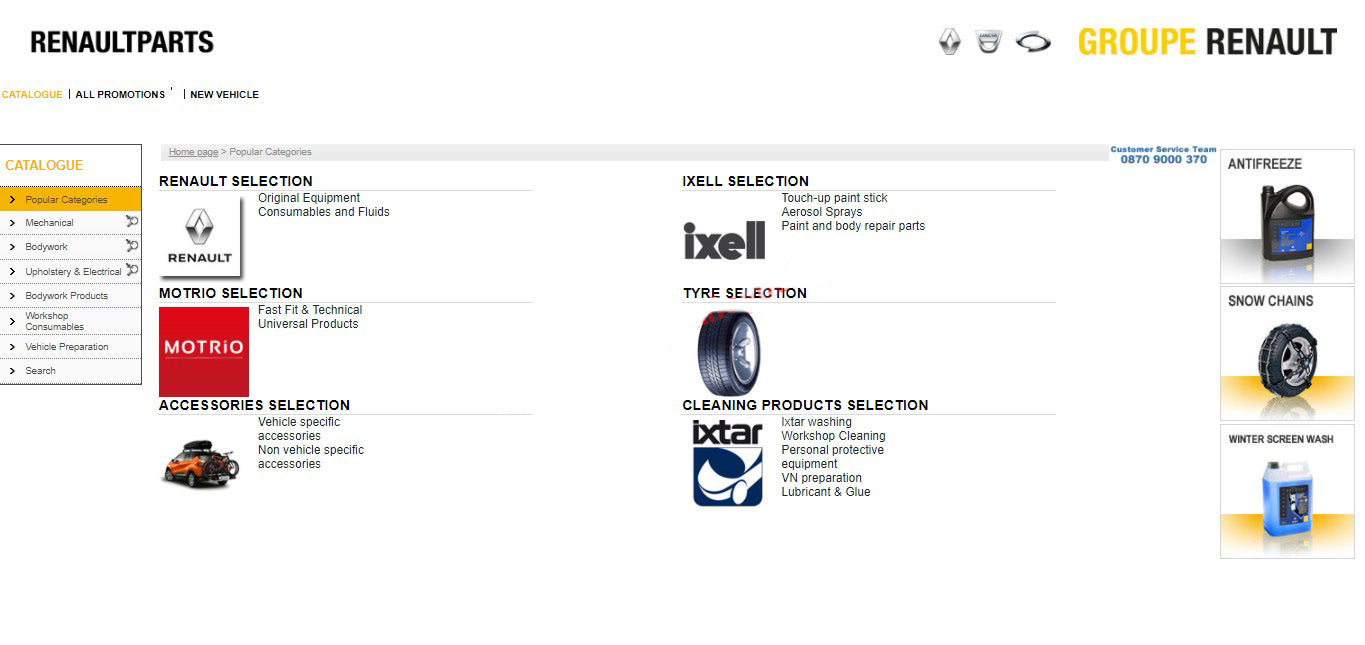Expand the Vehicle Preparation sidebar item

[66, 347]
